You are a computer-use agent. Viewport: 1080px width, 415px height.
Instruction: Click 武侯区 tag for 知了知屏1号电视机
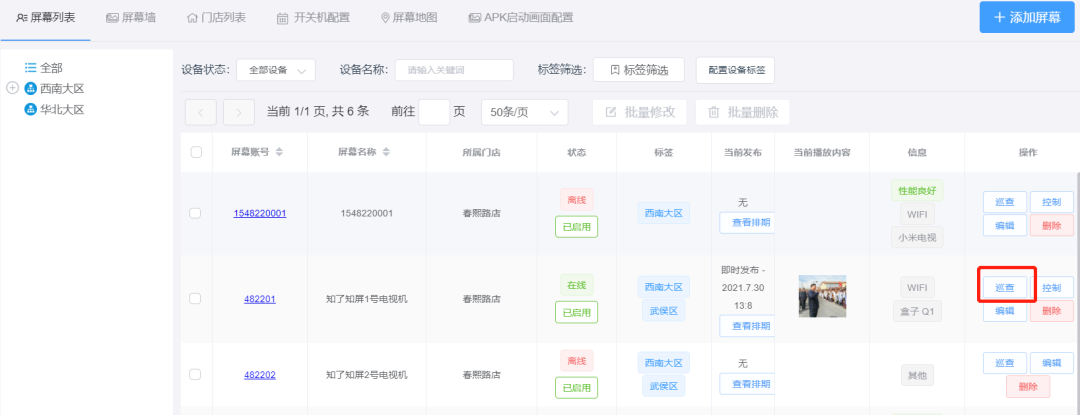pos(663,310)
